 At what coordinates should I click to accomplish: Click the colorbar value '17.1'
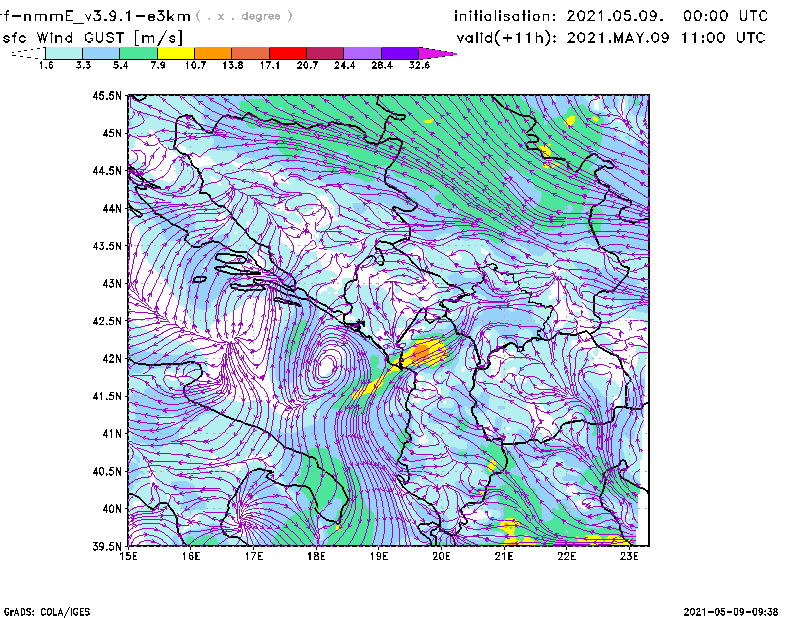269,65
